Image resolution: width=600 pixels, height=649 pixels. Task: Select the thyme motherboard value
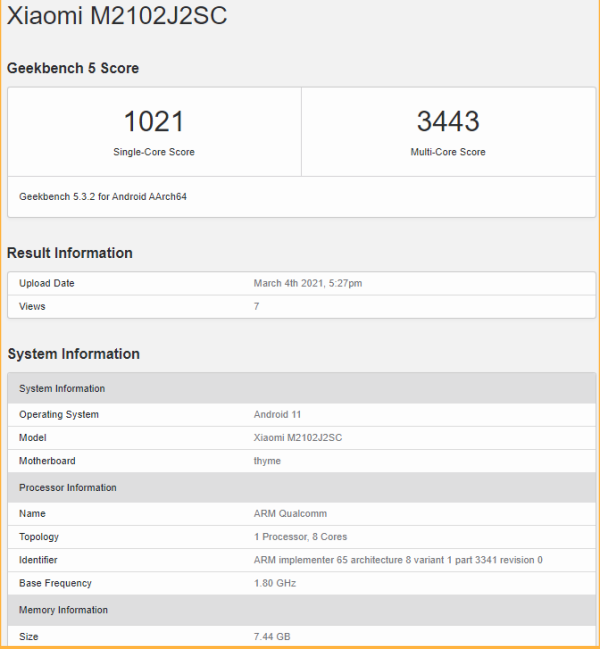(267, 461)
